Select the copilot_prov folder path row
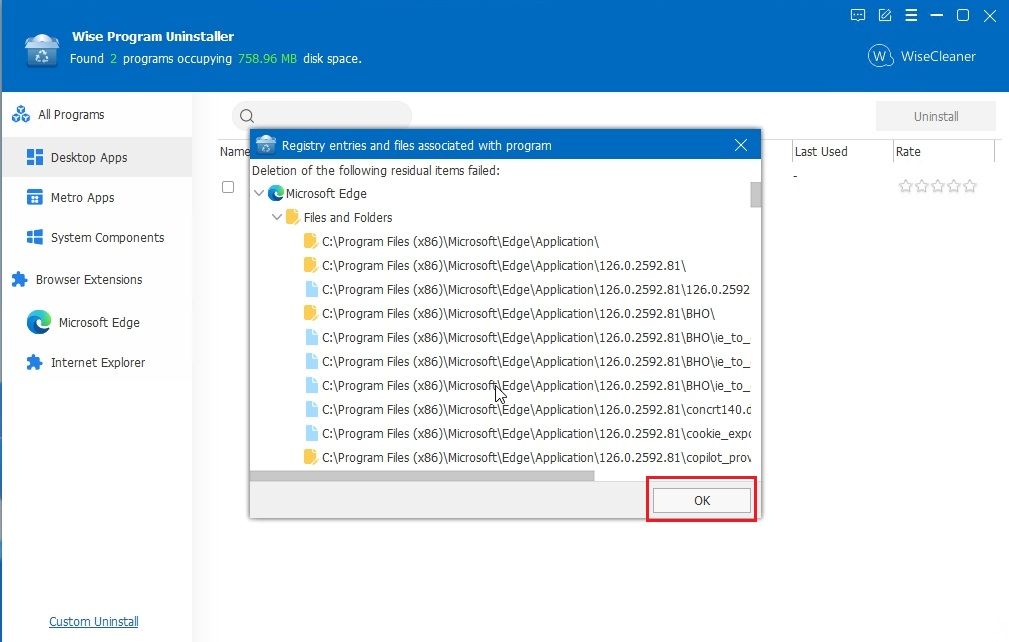The height and width of the screenshot is (642, 1009). tap(536, 457)
